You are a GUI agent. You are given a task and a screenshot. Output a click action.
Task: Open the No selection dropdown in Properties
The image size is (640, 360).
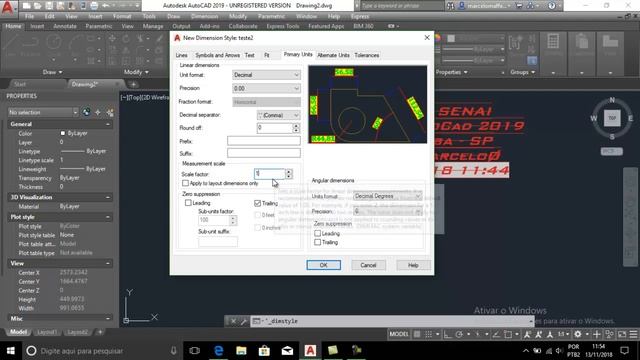tap(43, 112)
